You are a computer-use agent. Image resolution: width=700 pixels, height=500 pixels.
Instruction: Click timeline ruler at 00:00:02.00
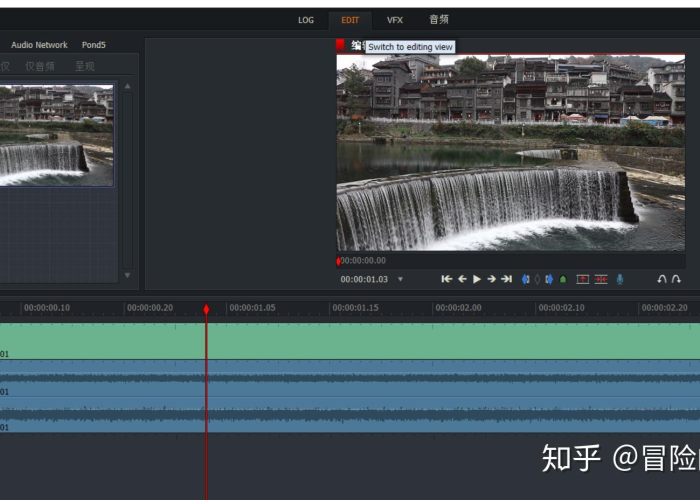click(x=458, y=308)
